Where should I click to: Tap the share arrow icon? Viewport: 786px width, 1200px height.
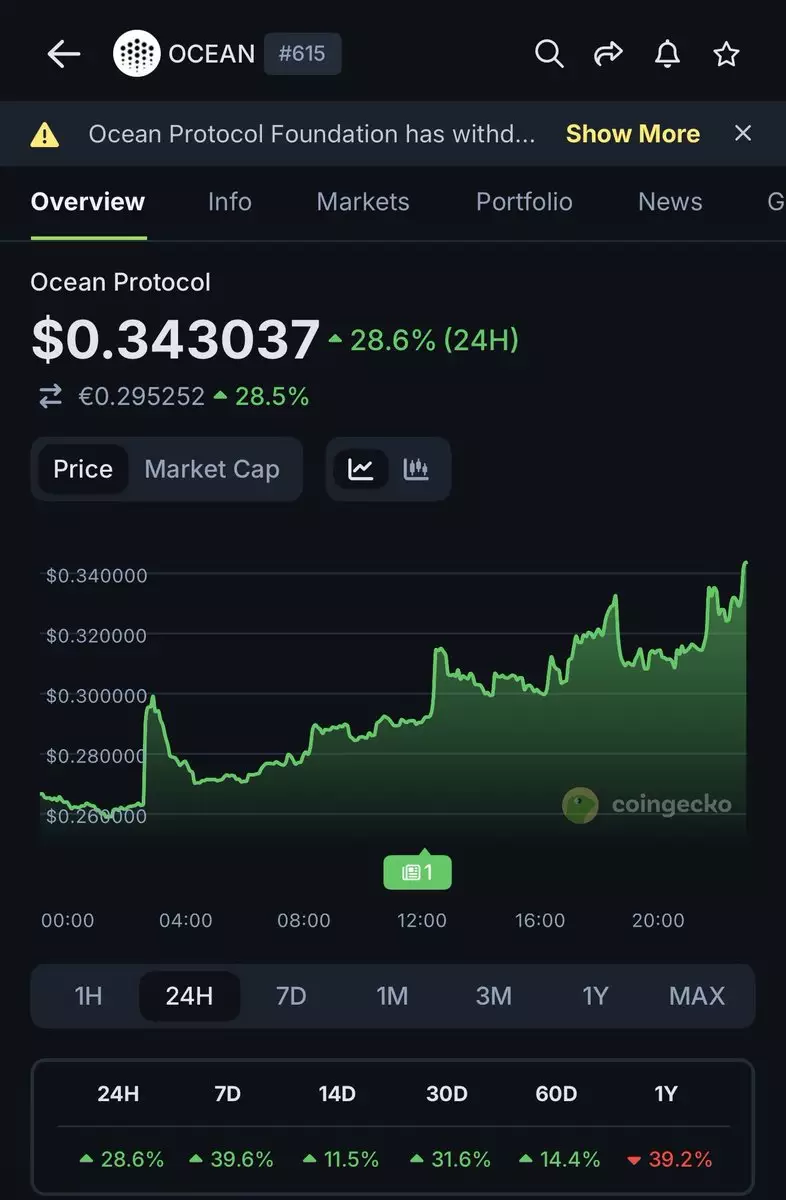tap(608, 54)
